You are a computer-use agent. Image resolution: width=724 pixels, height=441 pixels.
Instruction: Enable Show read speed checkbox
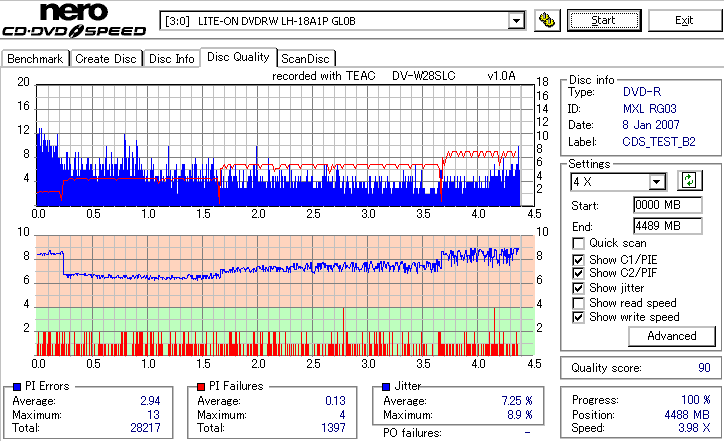coord(578,303)
